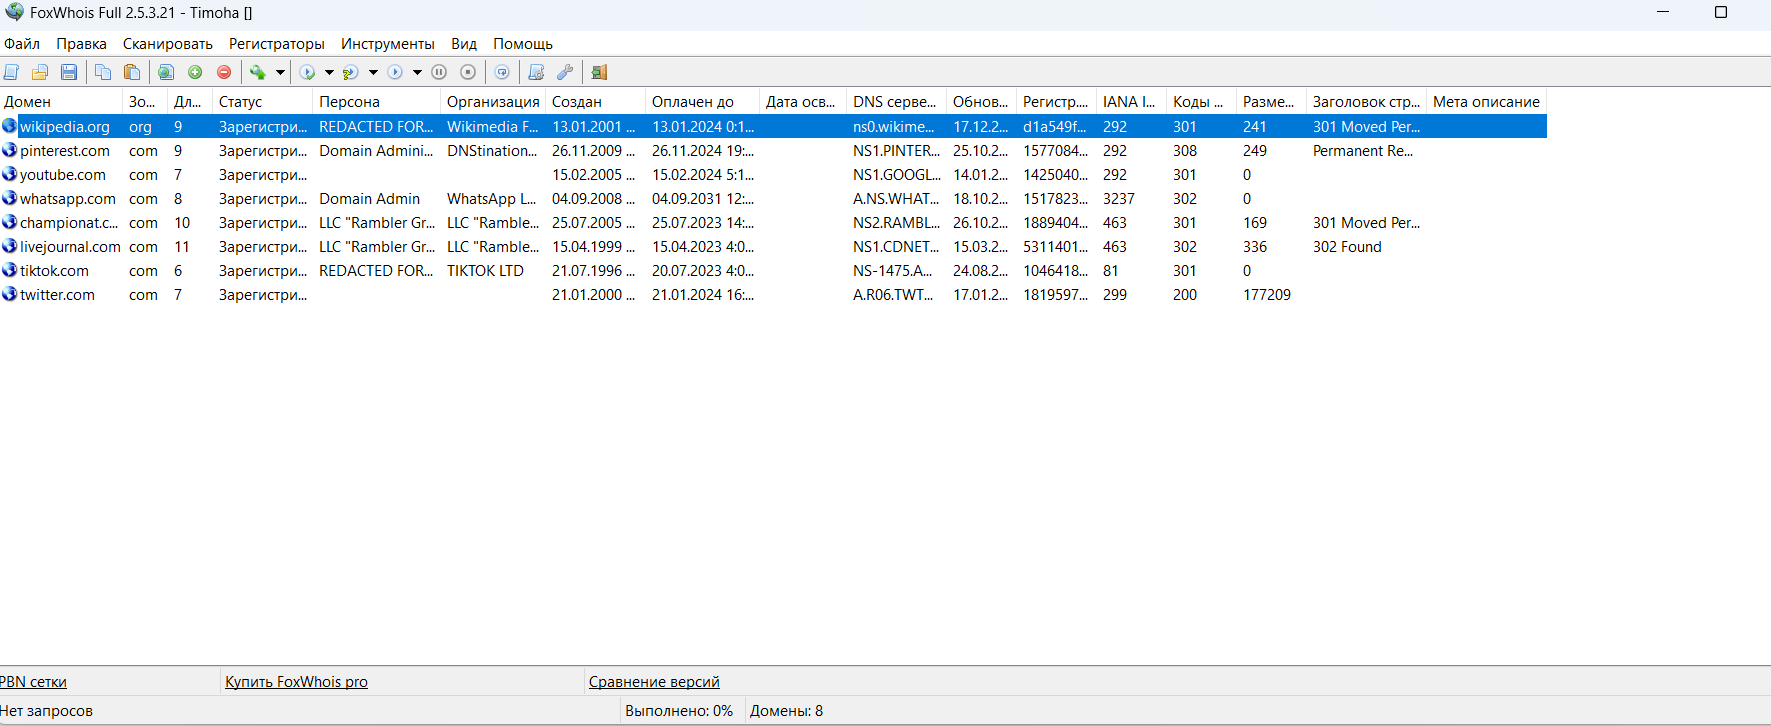The height and width of the screenshot is (726, 1771).
Task: Open settings via the document gear icon
Action: (536, 72)
